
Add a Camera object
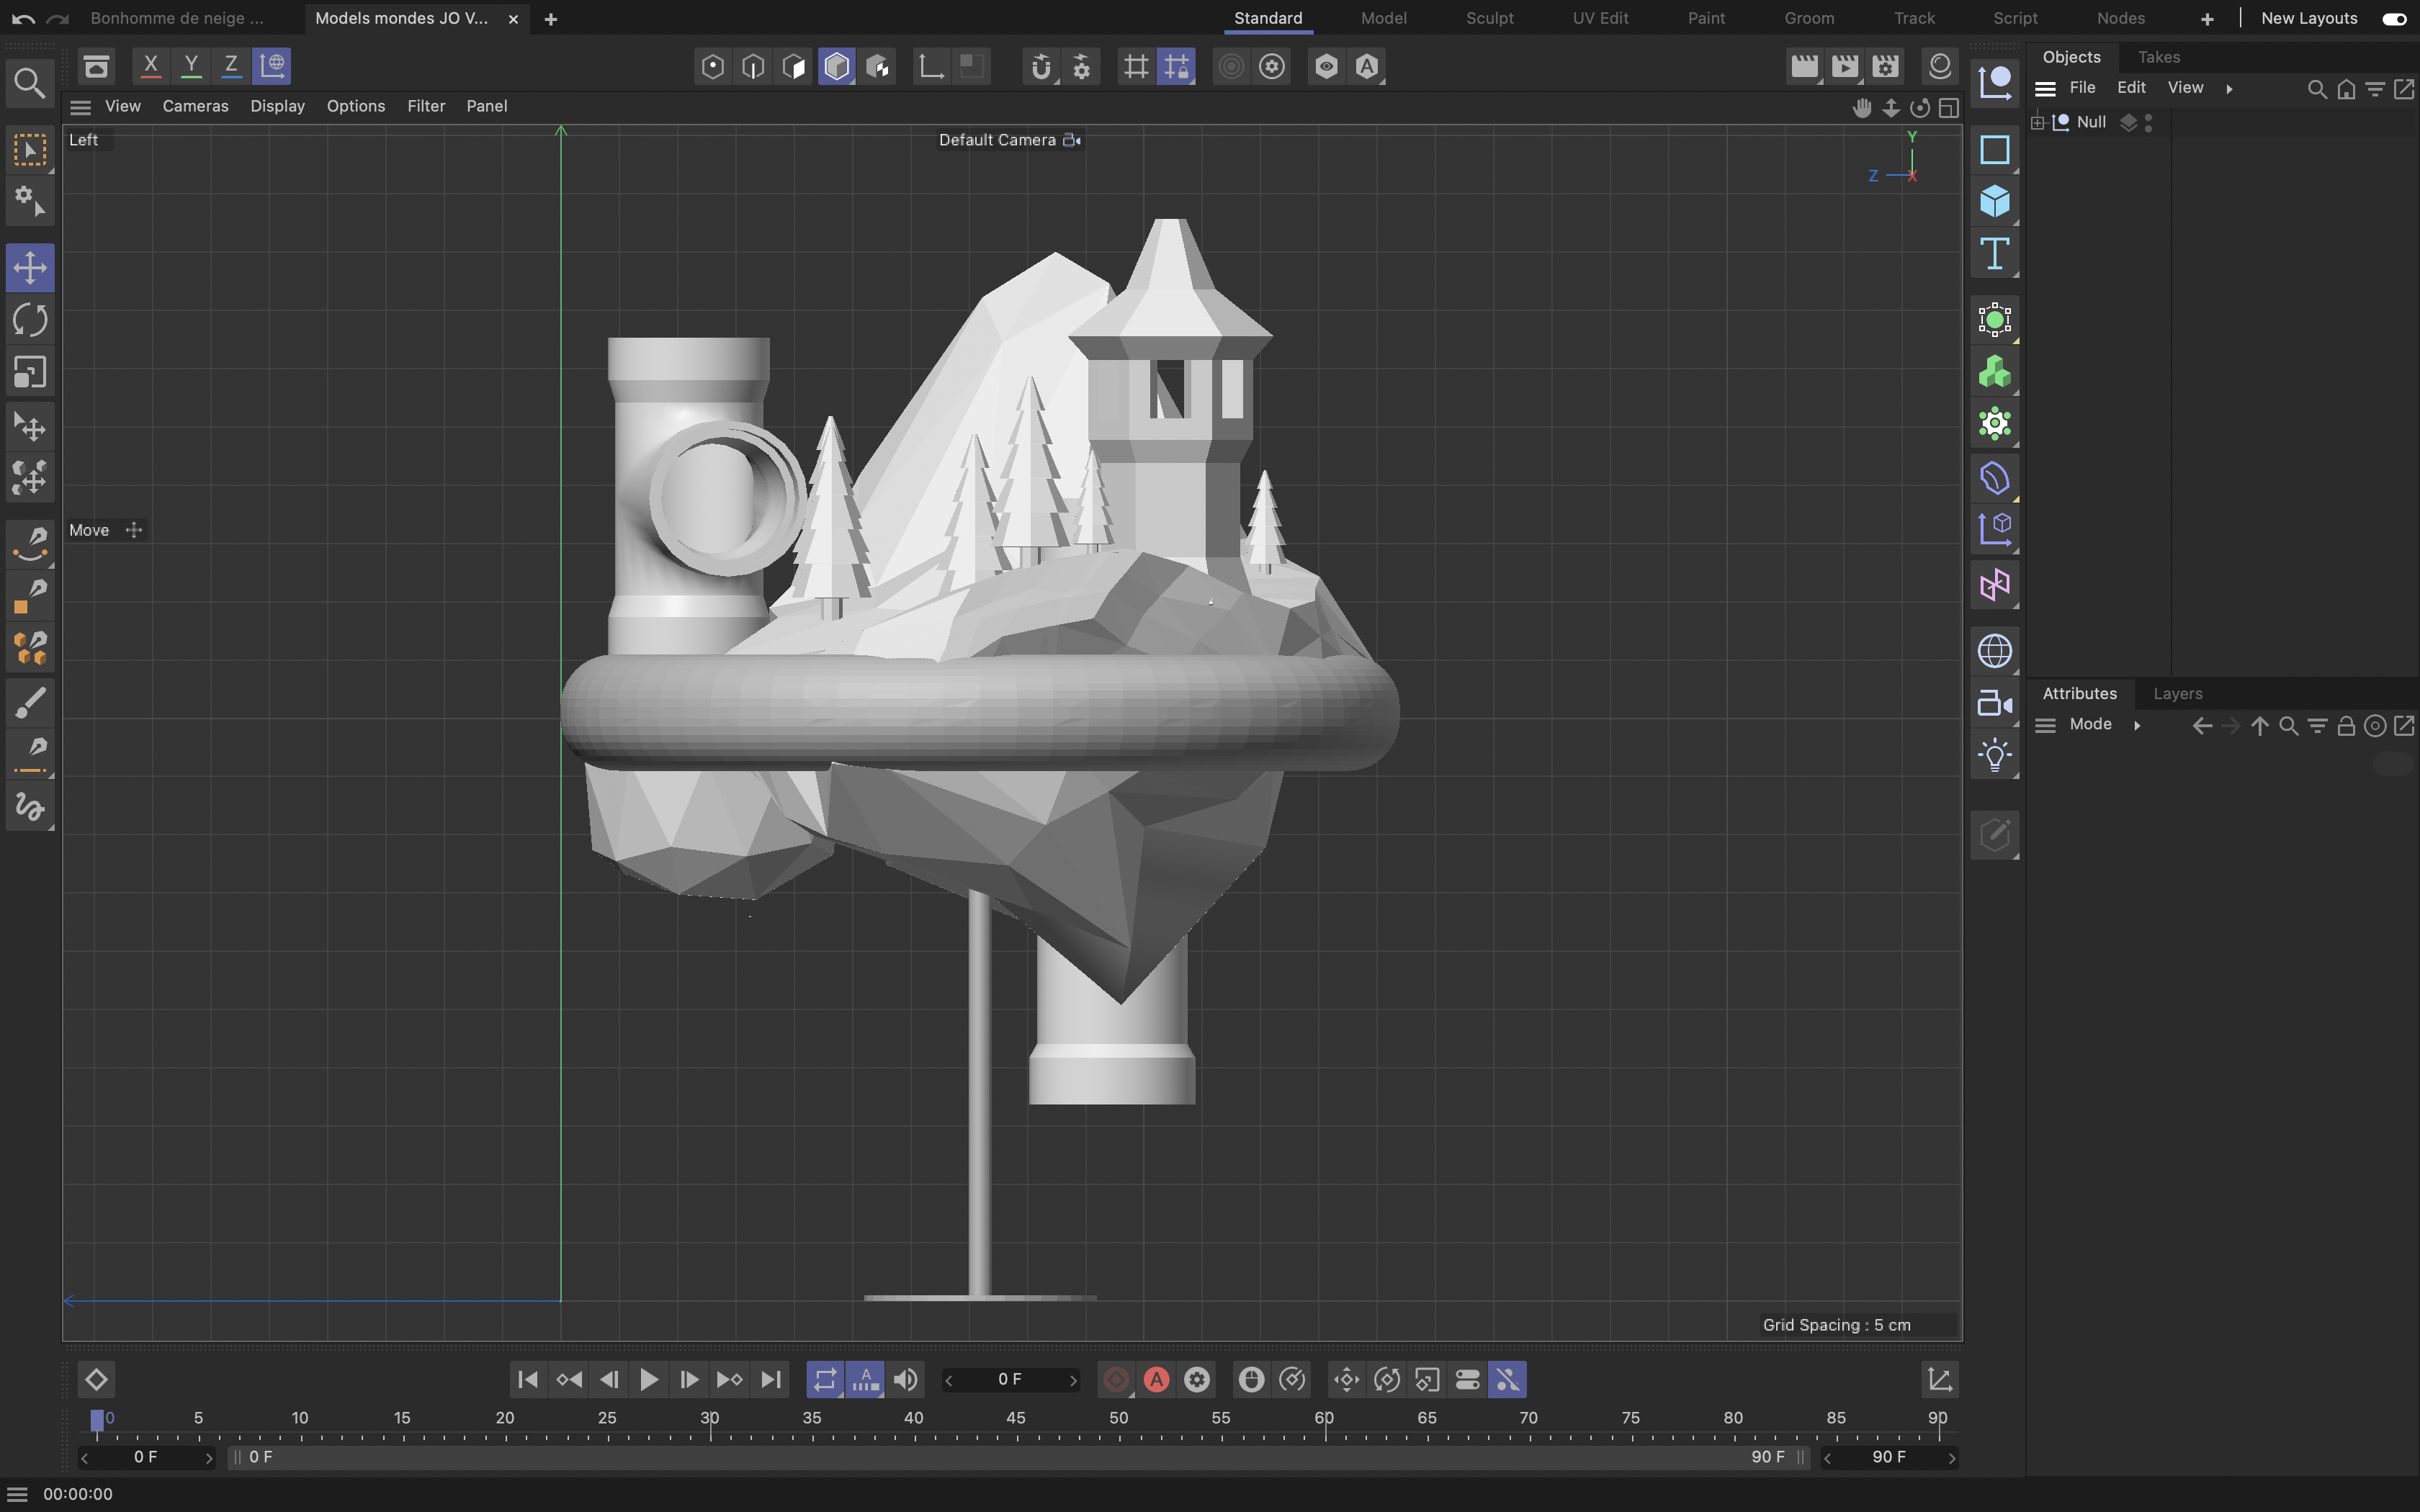[1994, 704]
